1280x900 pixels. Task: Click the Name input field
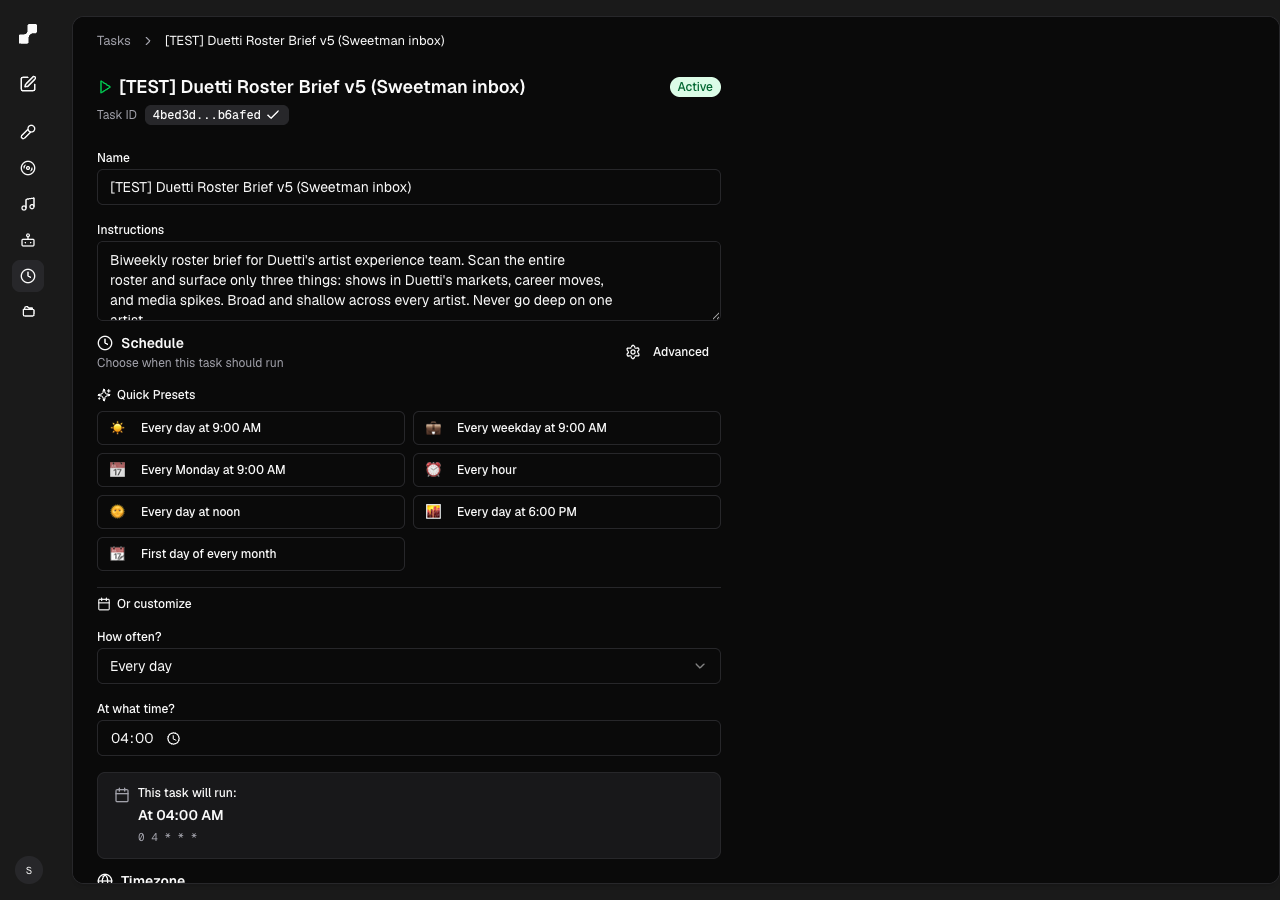click(x=409, y=187)
